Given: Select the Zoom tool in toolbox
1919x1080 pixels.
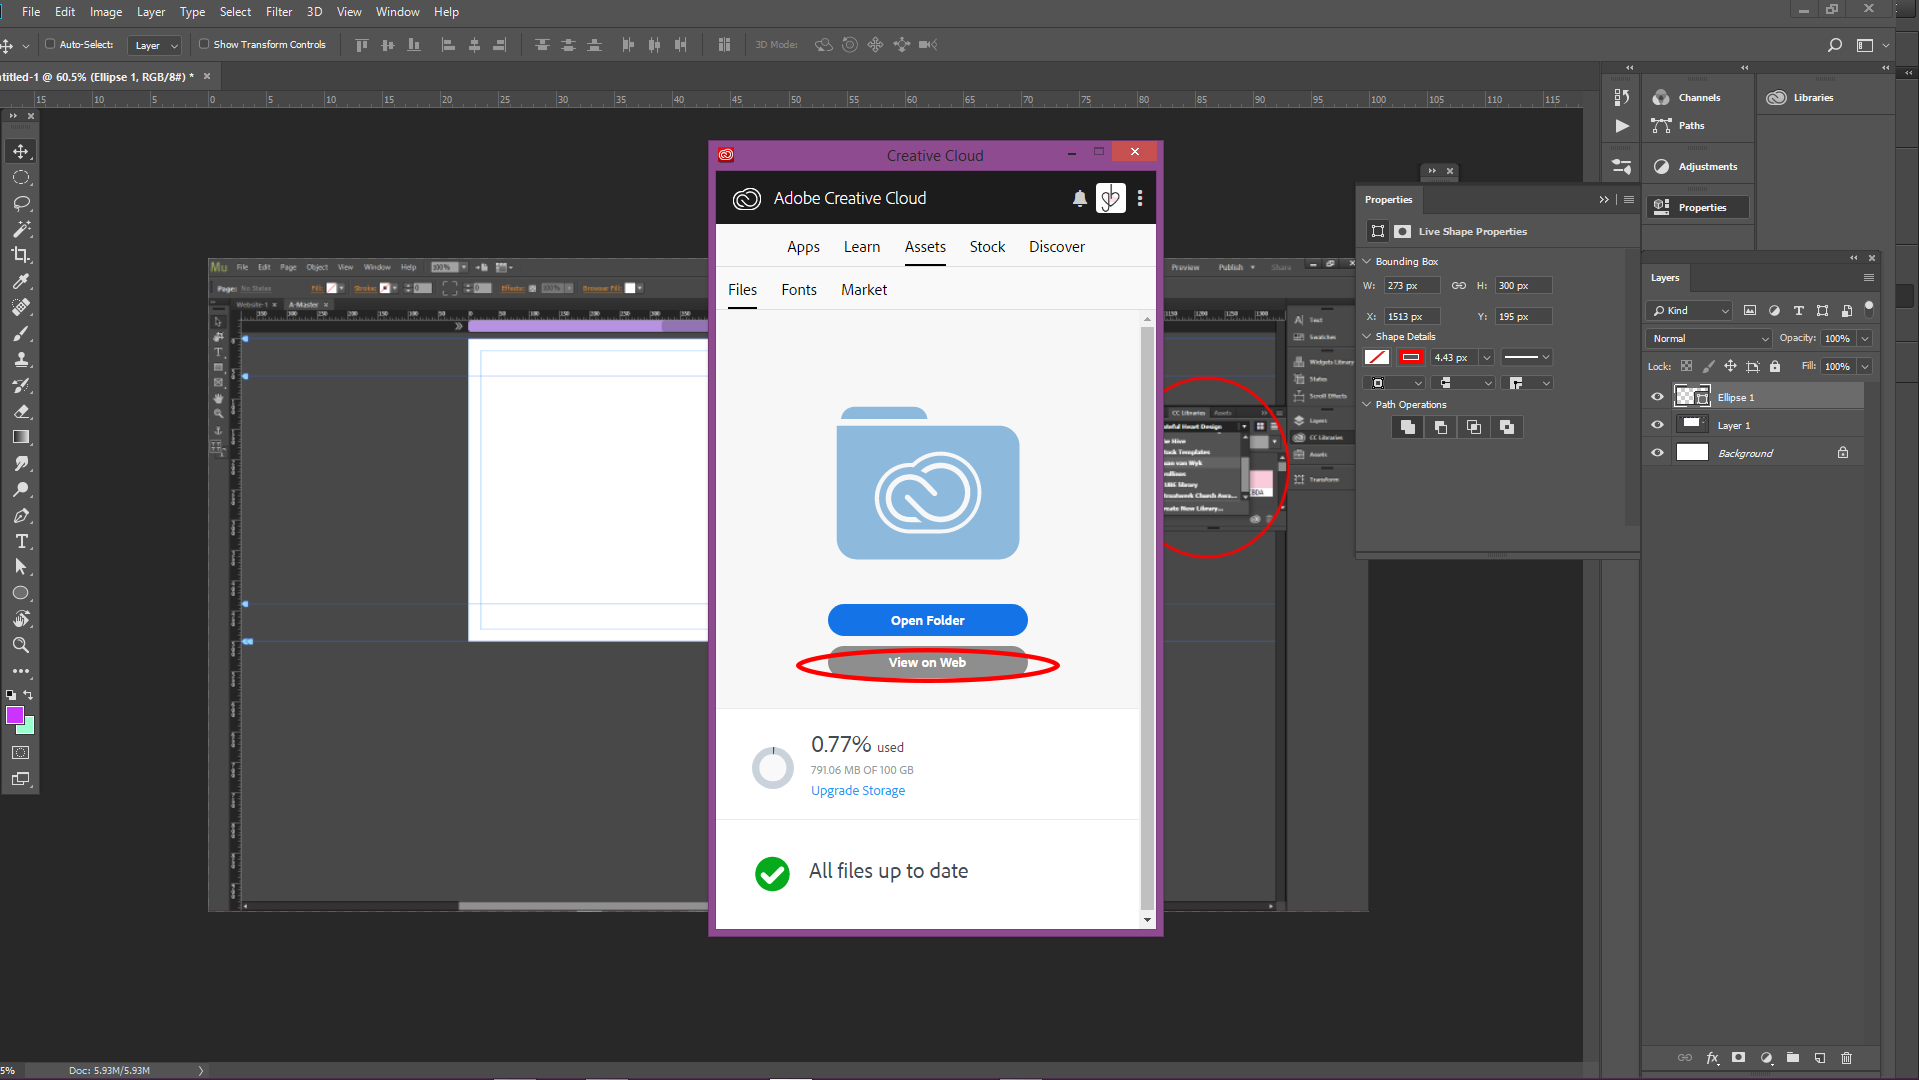Looking at the screenshot, I should tap(20, 645).
